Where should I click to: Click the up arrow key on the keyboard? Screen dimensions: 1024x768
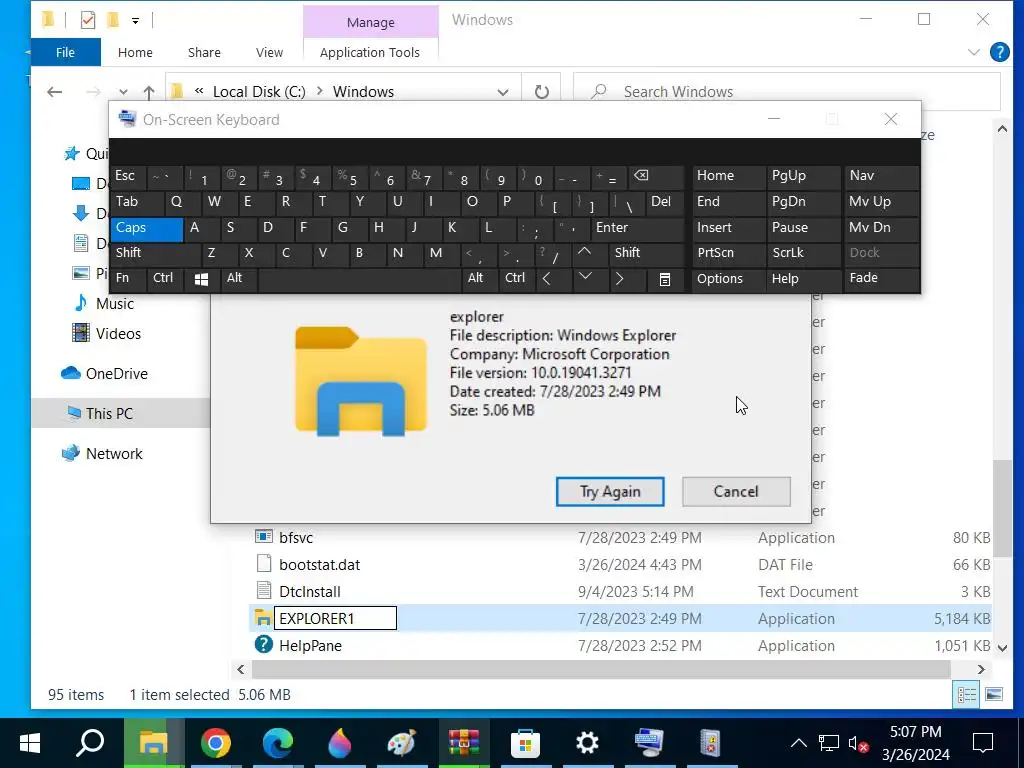589,253
